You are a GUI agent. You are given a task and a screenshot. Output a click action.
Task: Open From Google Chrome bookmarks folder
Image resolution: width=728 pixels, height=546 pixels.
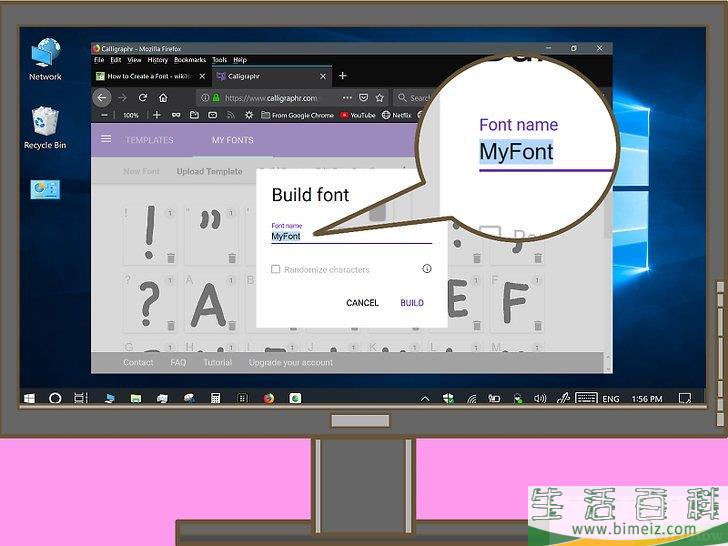(297, 115)
